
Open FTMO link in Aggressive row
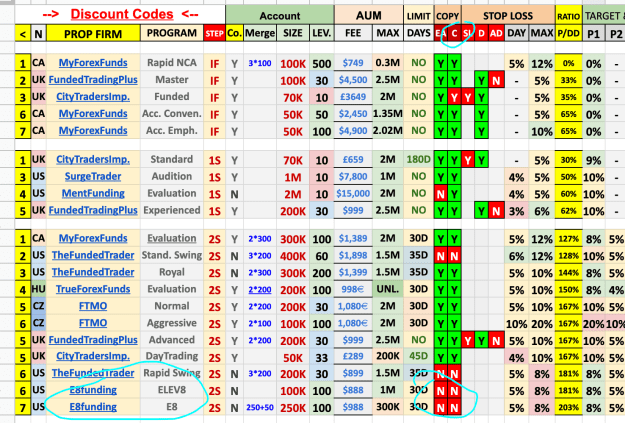click(x=93, y=323)
